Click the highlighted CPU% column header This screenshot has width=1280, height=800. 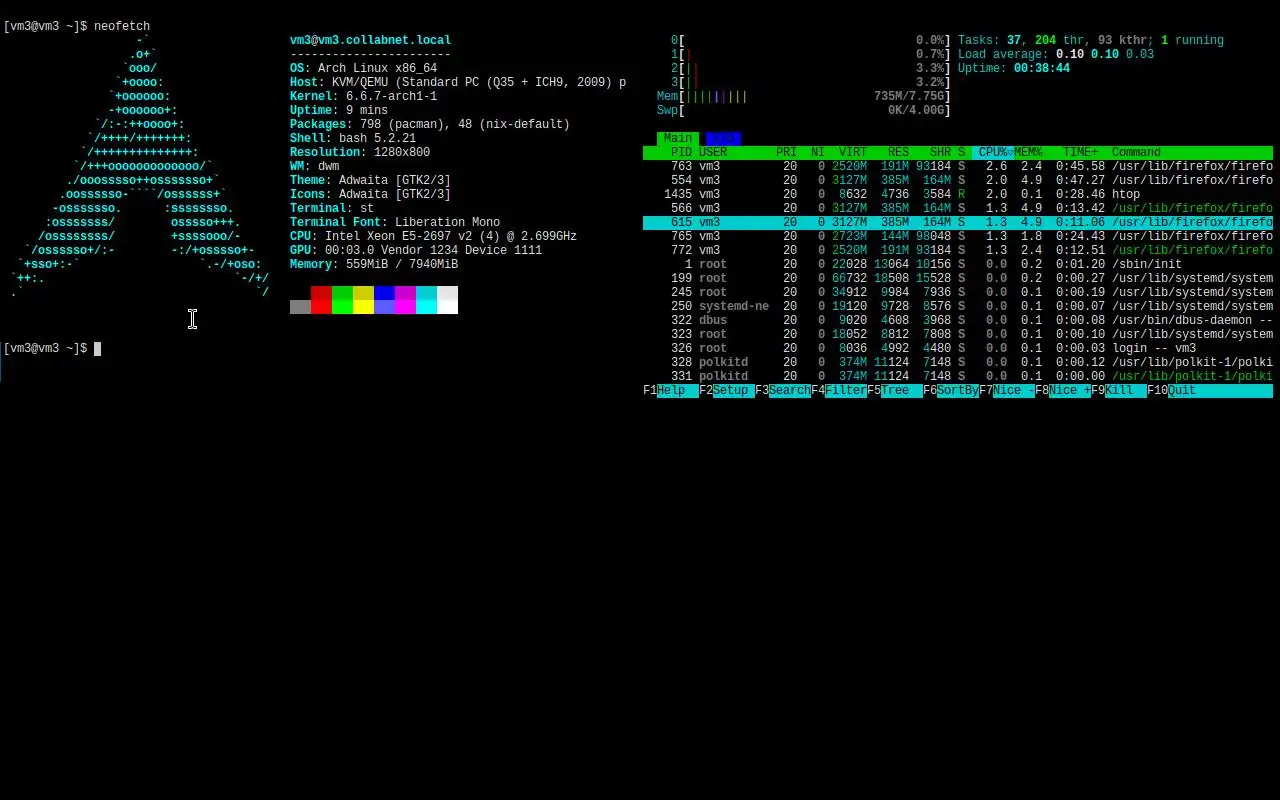coord(993,152)
